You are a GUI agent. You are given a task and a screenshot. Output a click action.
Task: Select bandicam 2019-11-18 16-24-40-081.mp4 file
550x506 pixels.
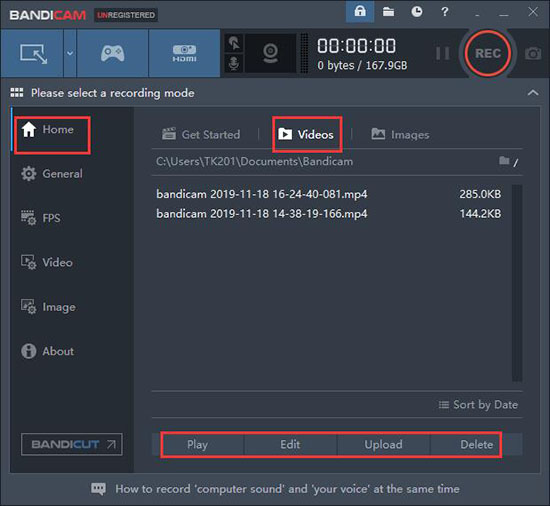262,194
